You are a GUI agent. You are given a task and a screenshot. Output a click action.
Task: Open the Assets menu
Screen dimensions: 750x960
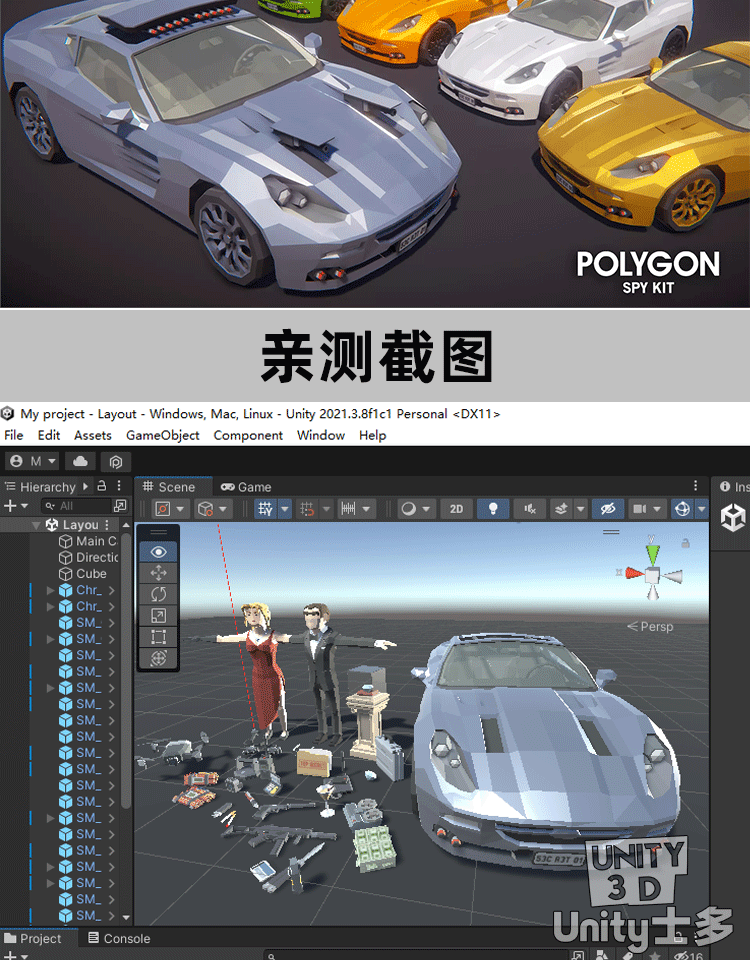coord(93,435)
